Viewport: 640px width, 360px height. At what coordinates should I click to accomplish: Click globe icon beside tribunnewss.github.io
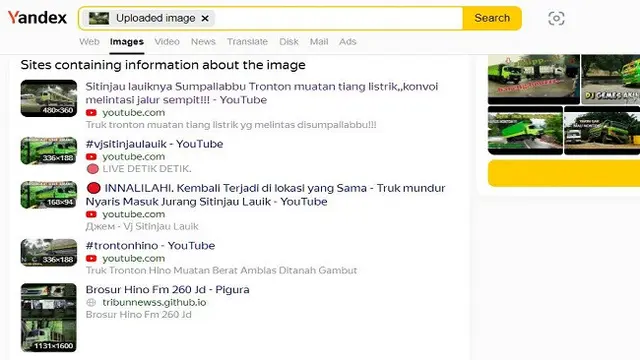coord(91,302)
